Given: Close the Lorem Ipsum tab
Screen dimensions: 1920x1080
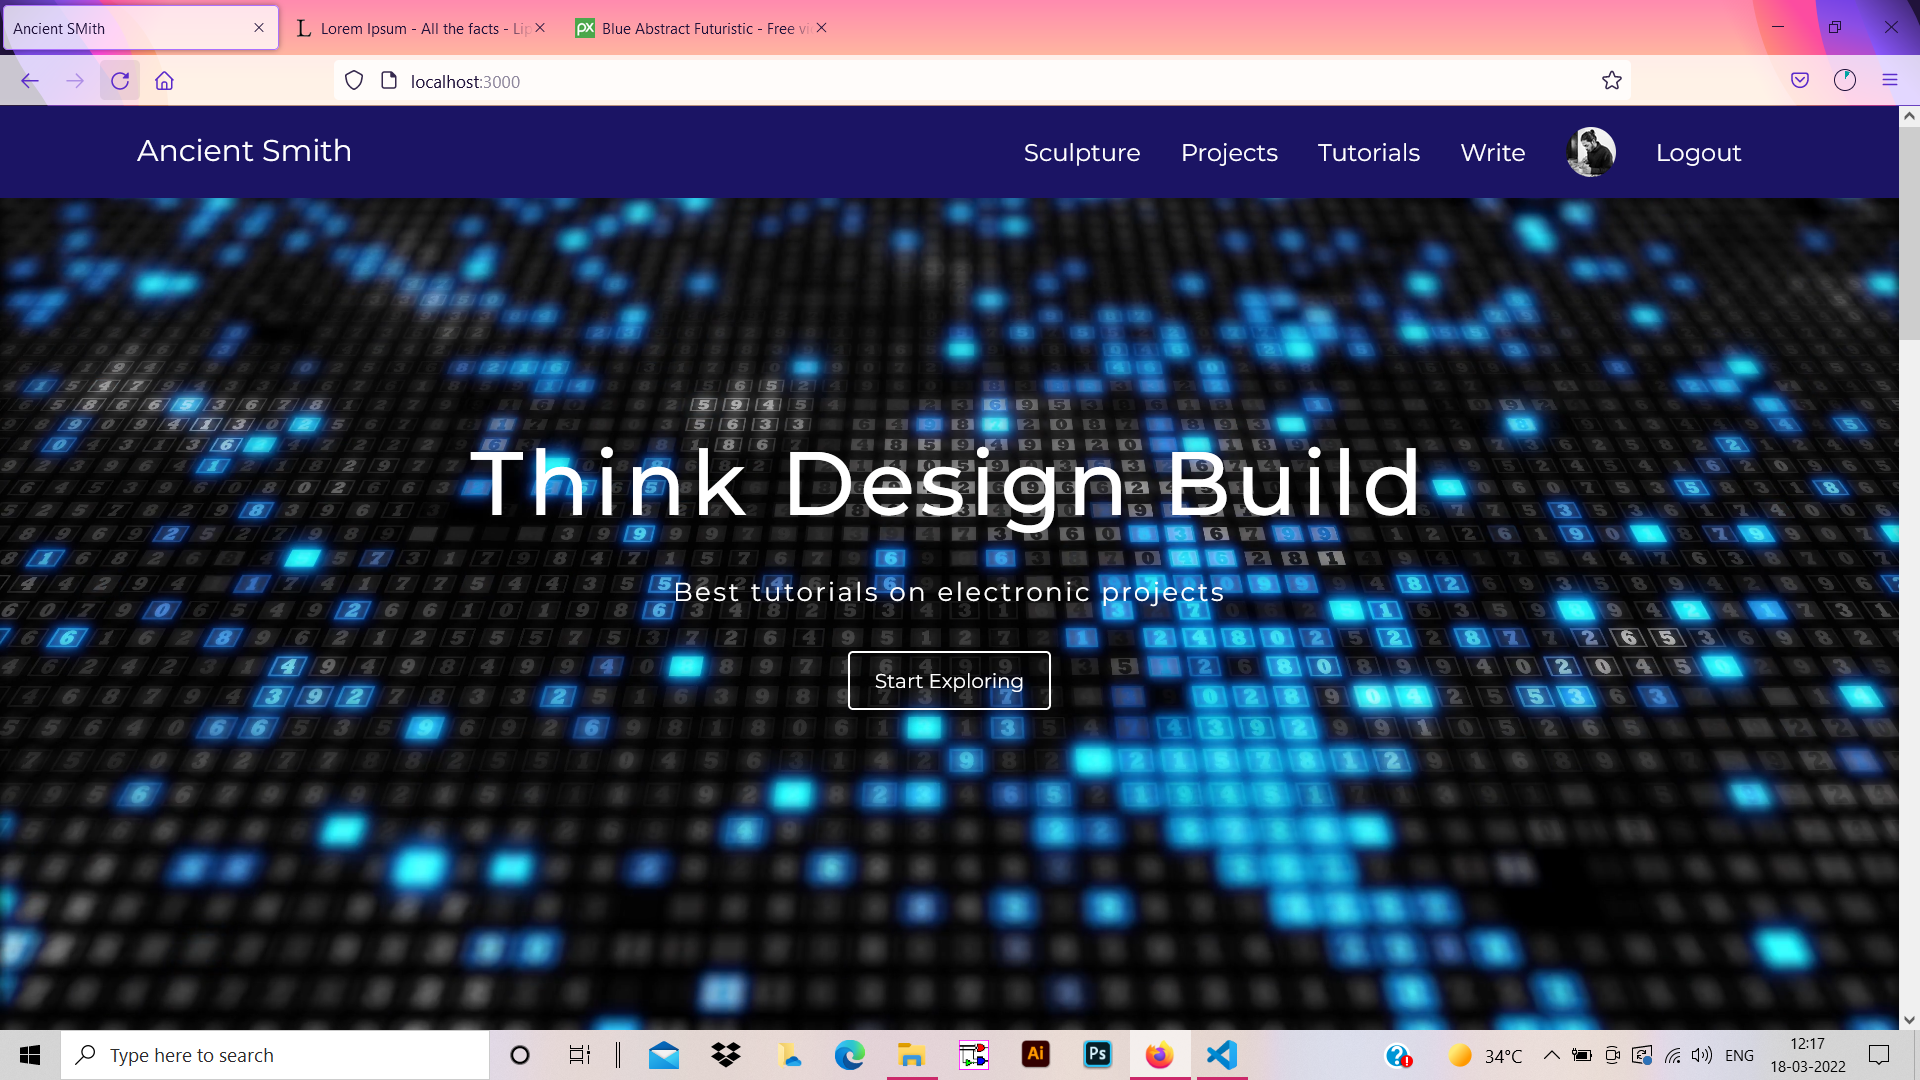Looking at the screenshot, I should [x=540, y=28].
